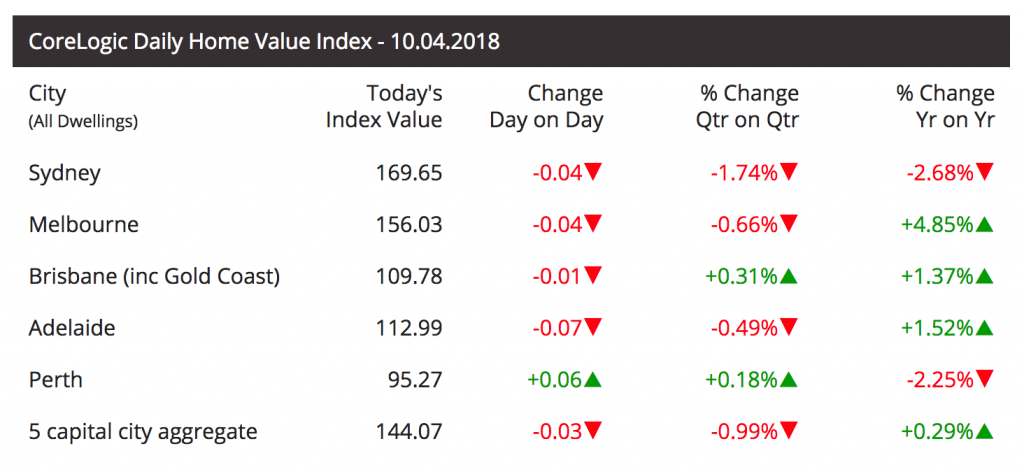
Task: Click Melbourne's green year-on-year up arrow
Action: tap(985, 224)
